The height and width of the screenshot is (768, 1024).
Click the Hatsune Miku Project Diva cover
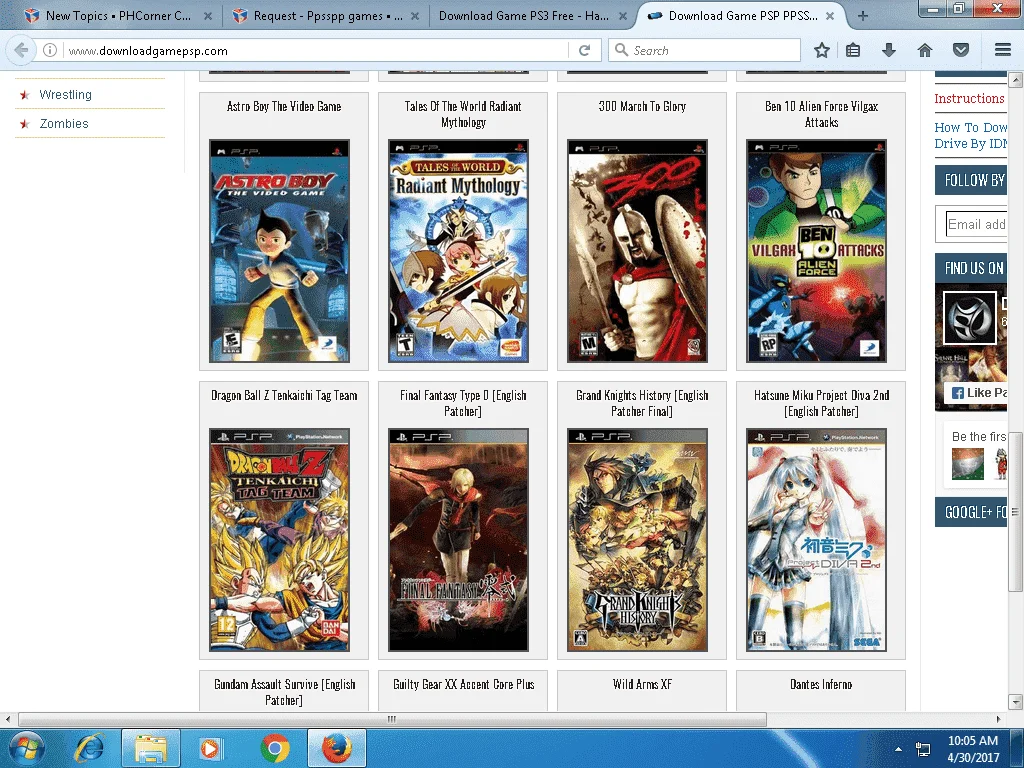(x=816, y=540)
